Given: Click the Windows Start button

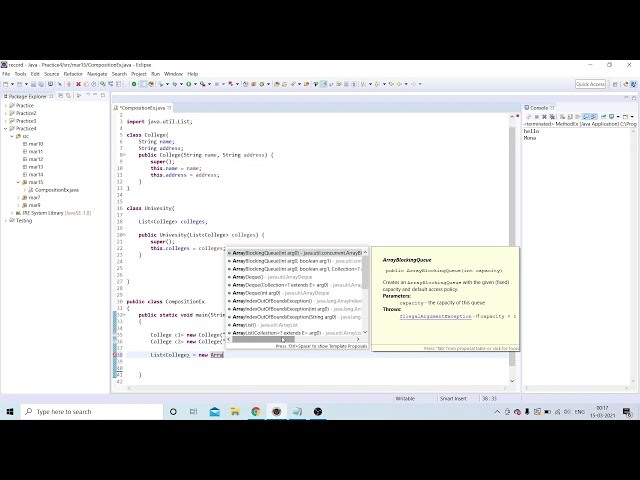Looking at the screenshot, I should (10, 411).
